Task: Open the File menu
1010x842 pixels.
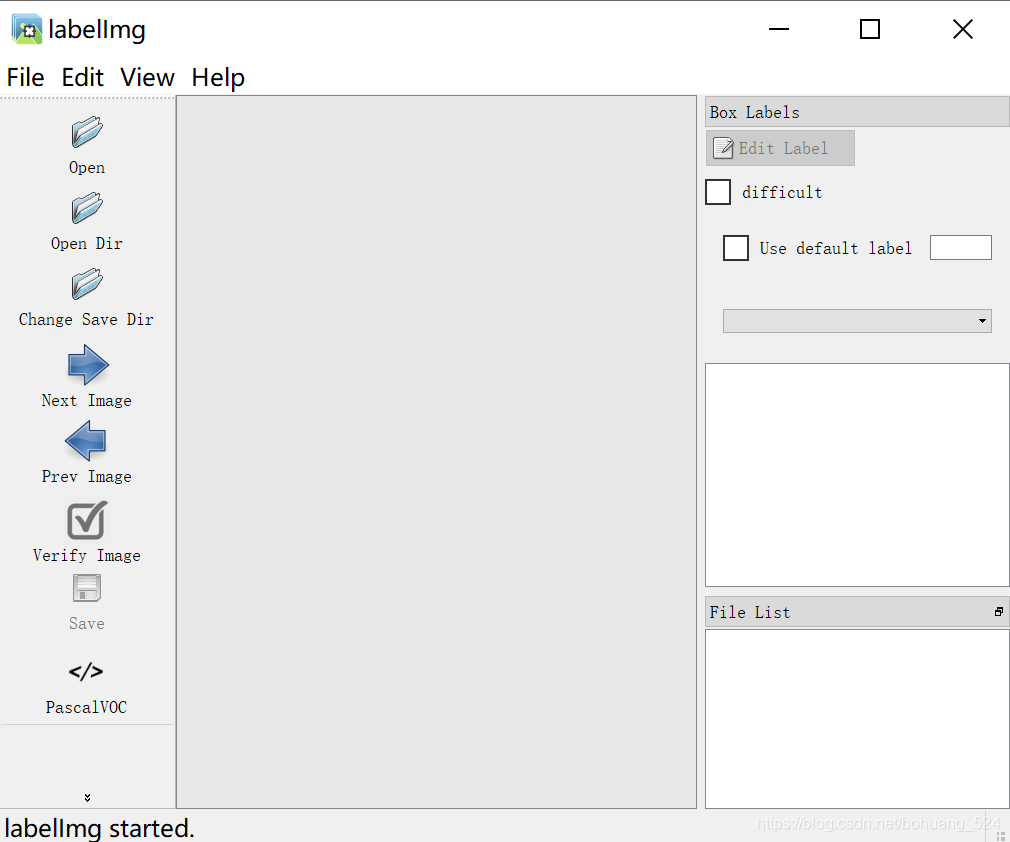Action: [x=25, y=77]
